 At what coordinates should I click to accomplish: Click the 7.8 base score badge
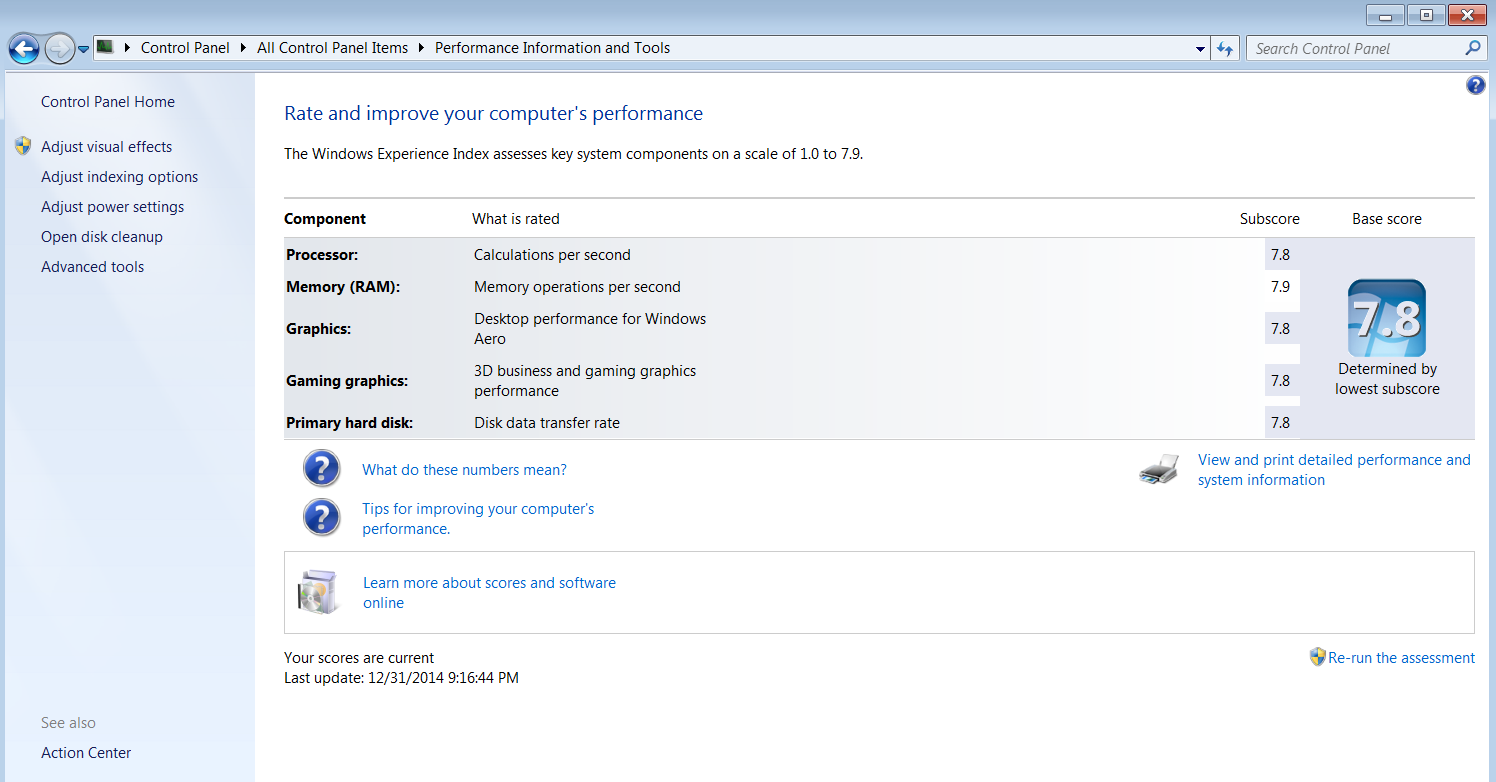pyautogui.click(x=1387, y=318)
